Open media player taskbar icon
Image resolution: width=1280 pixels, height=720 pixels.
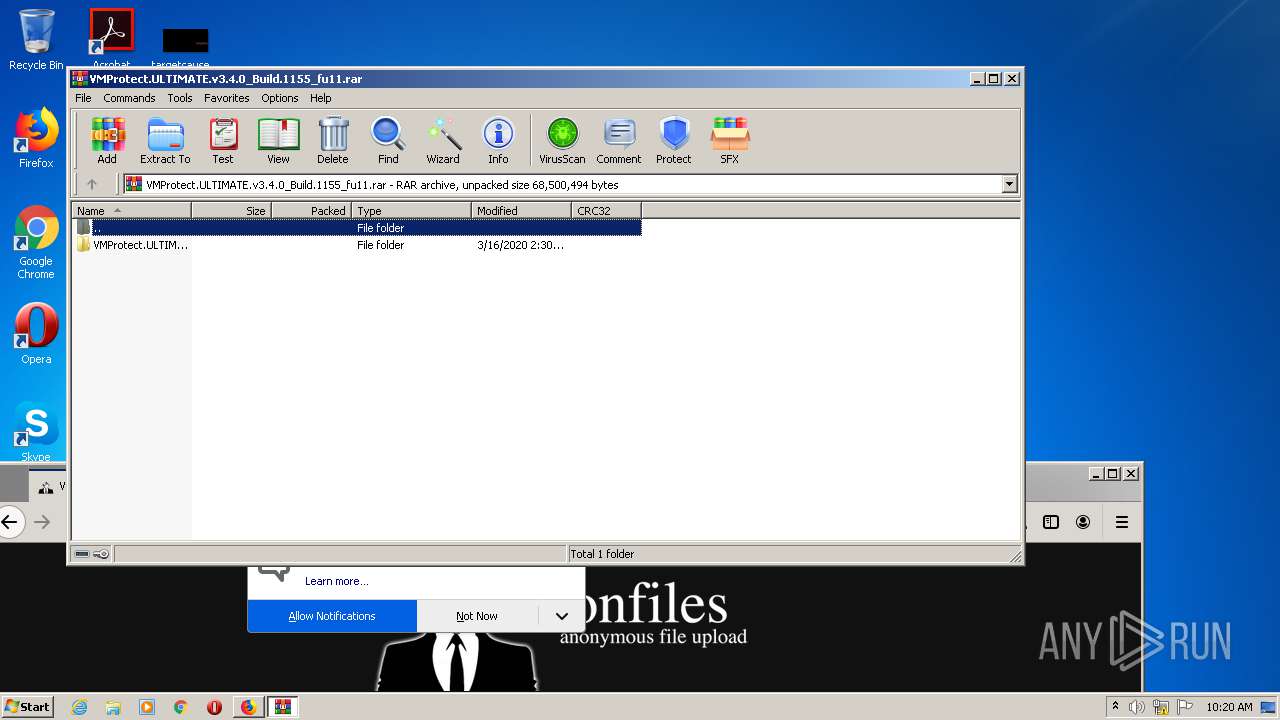[x=147, y=707]
